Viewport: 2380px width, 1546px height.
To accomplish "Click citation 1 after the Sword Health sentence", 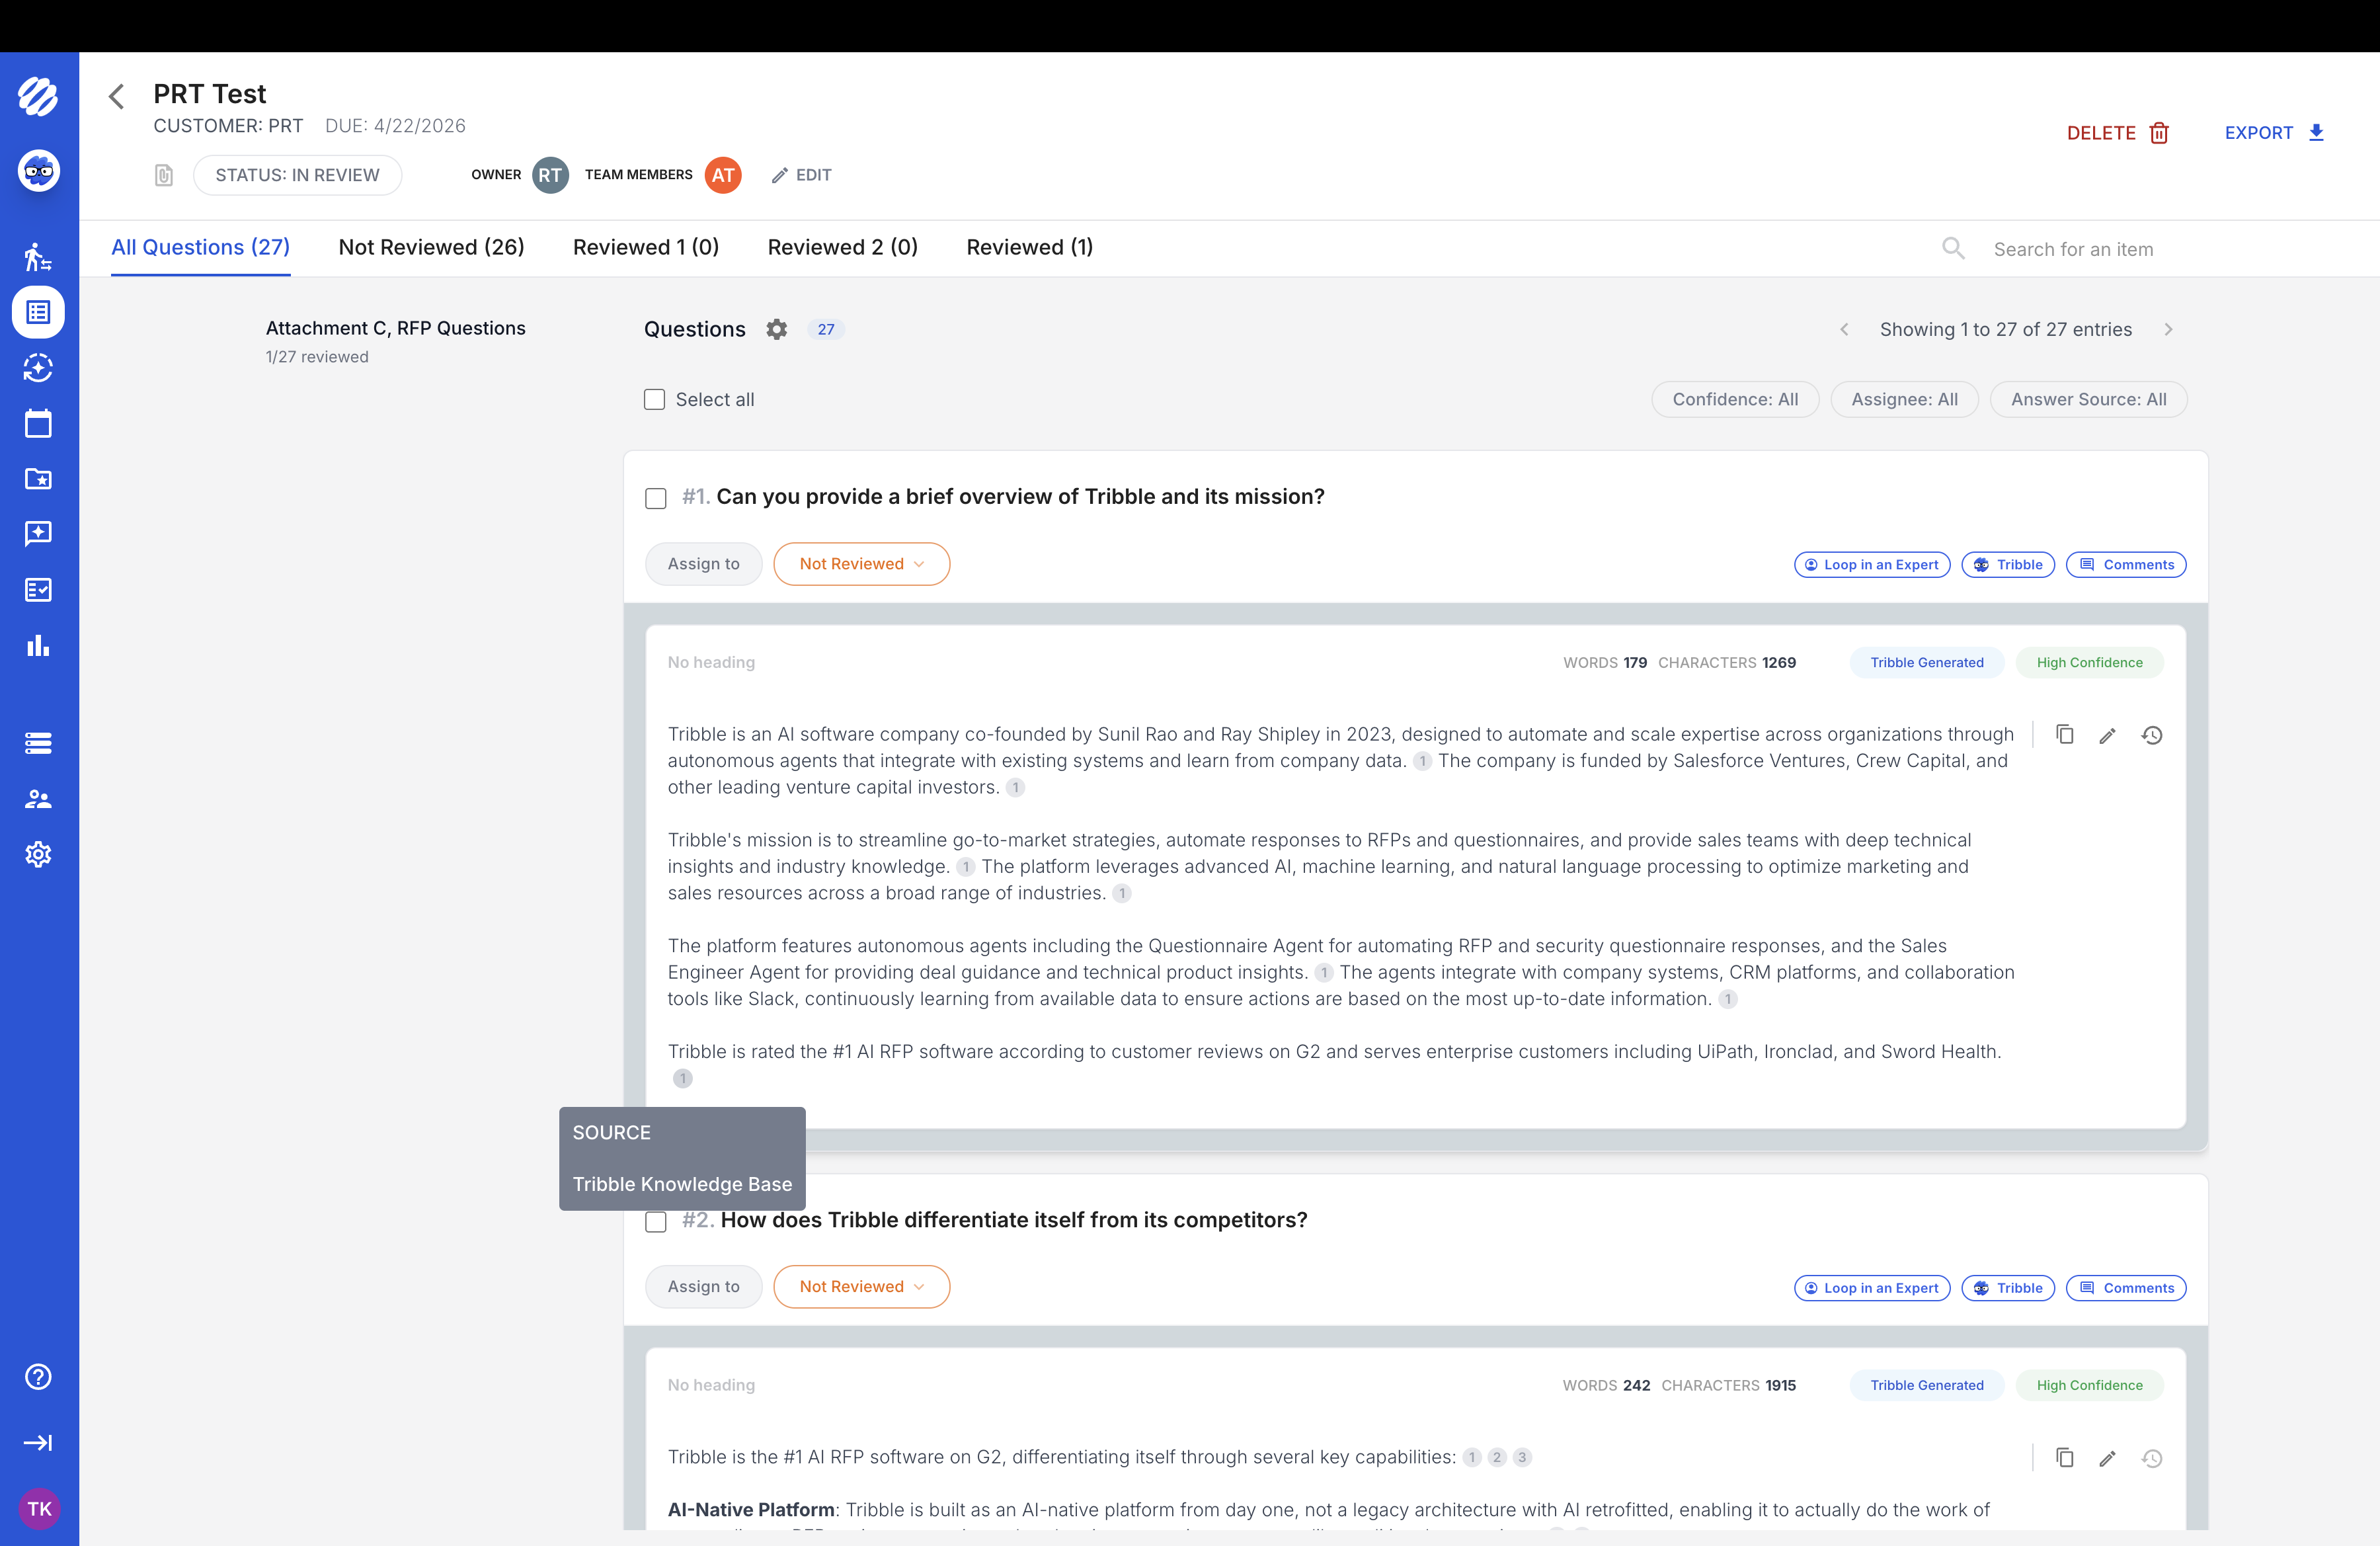I will coord(683,1078).
